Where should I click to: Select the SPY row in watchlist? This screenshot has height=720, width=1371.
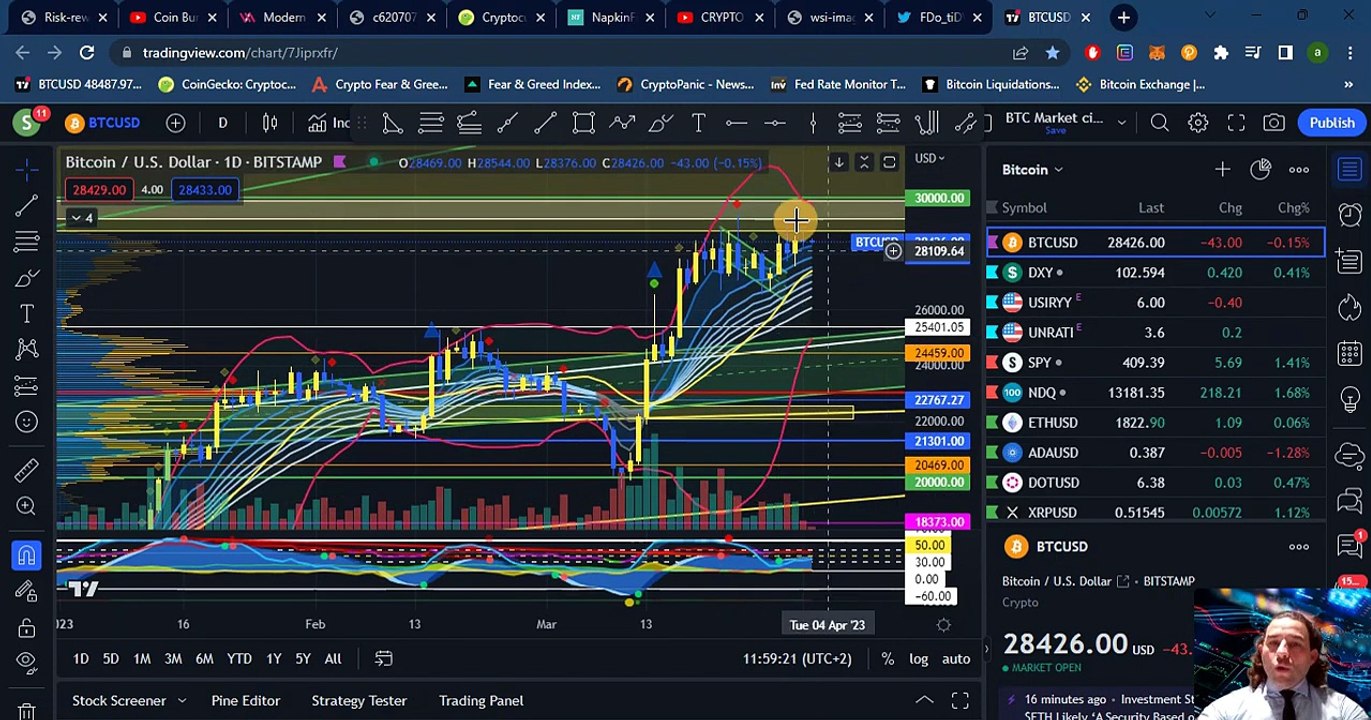click(x=1155, y=363)
